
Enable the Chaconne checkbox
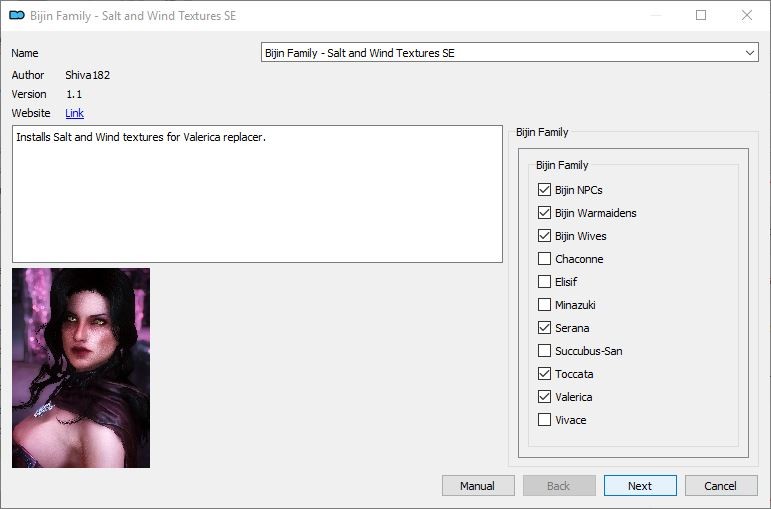[544, 259]
